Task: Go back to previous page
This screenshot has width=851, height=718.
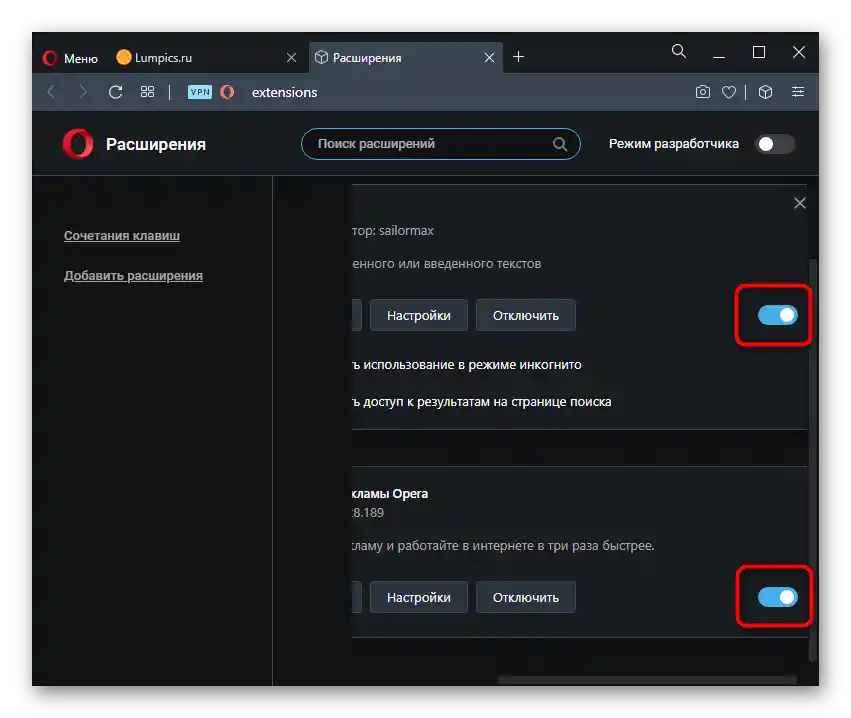Action: click(52, 92)
